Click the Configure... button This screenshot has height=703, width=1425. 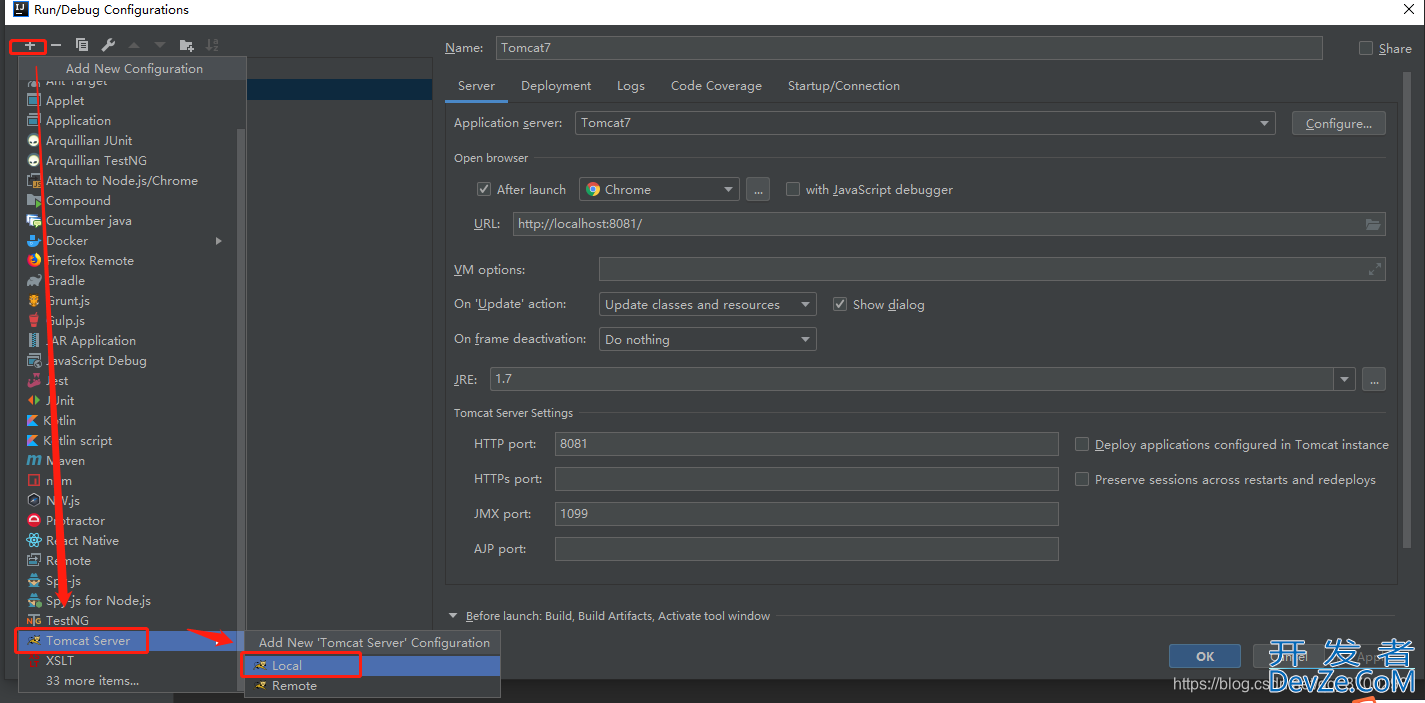click(1339, 123)
